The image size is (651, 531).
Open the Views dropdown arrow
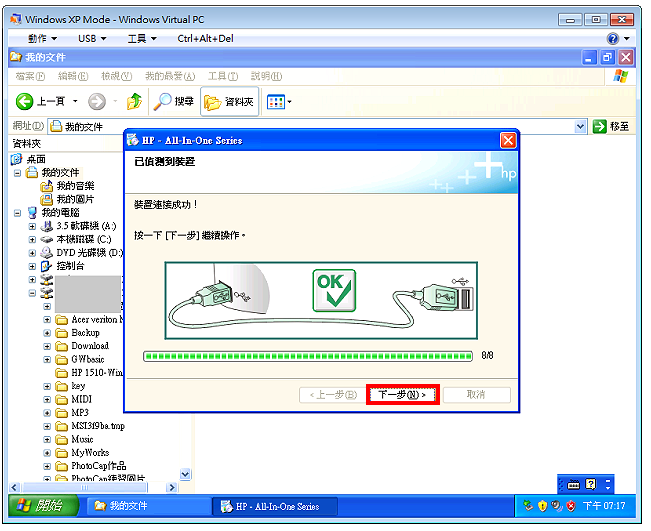(x=289, y=102)
